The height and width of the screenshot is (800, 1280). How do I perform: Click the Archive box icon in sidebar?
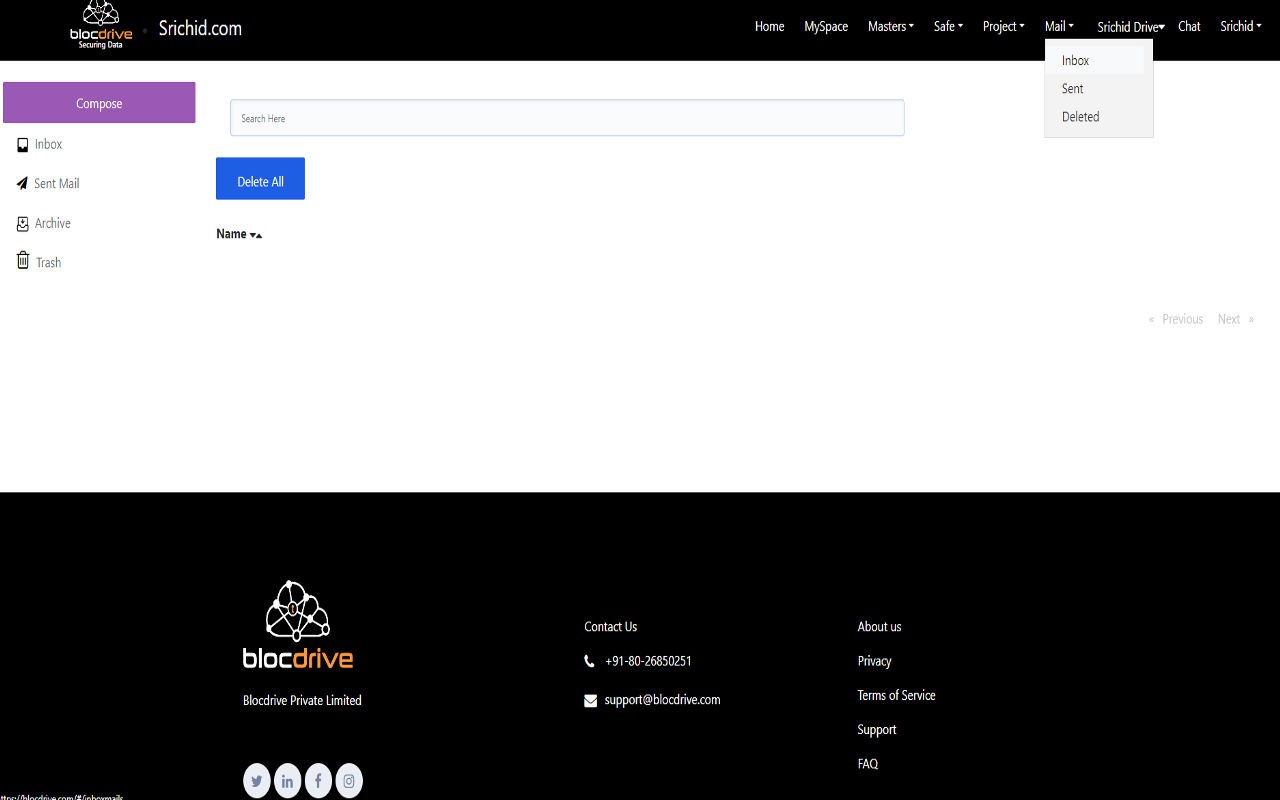pos(23,224)
